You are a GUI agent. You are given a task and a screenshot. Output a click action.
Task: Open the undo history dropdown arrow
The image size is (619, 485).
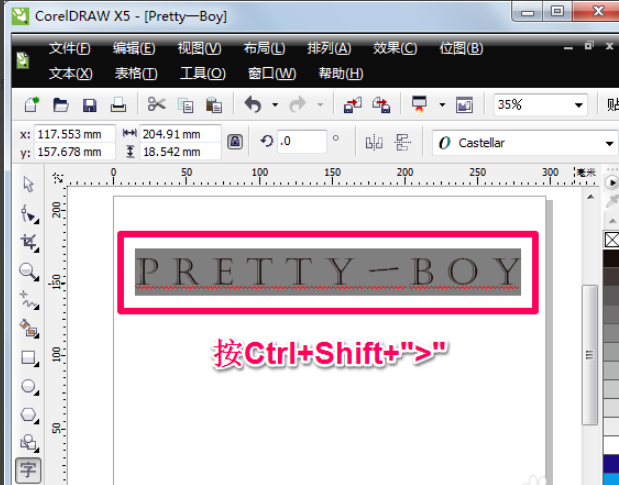[275, 105]
